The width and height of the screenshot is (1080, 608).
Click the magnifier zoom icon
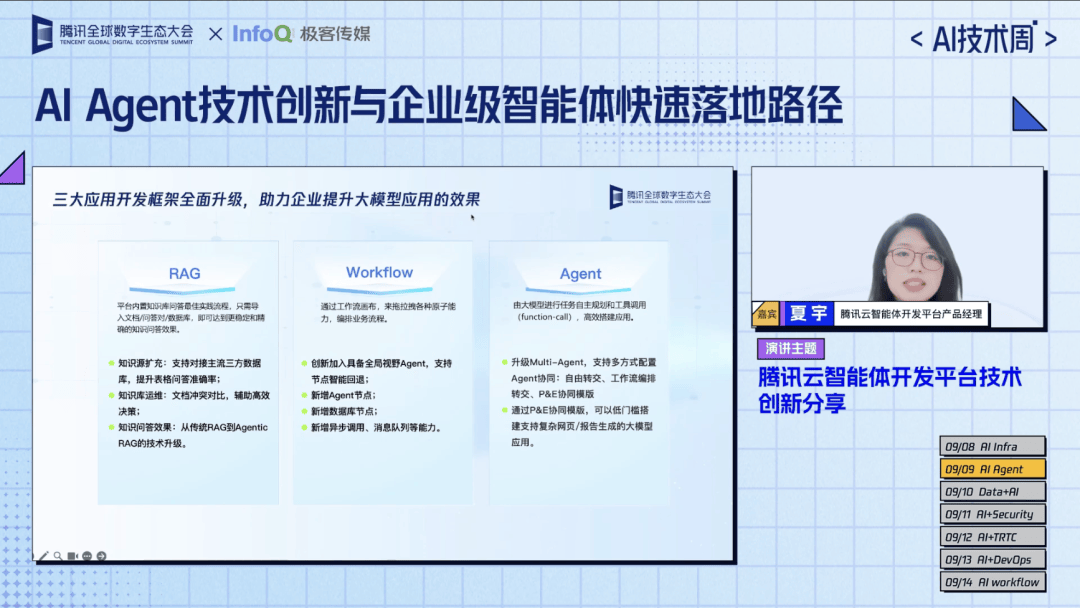click(x=58, y=556)
